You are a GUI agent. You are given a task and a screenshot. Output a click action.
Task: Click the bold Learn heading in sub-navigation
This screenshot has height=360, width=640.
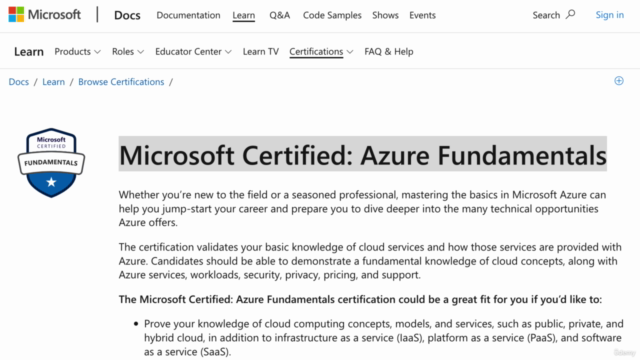[29, 52]
